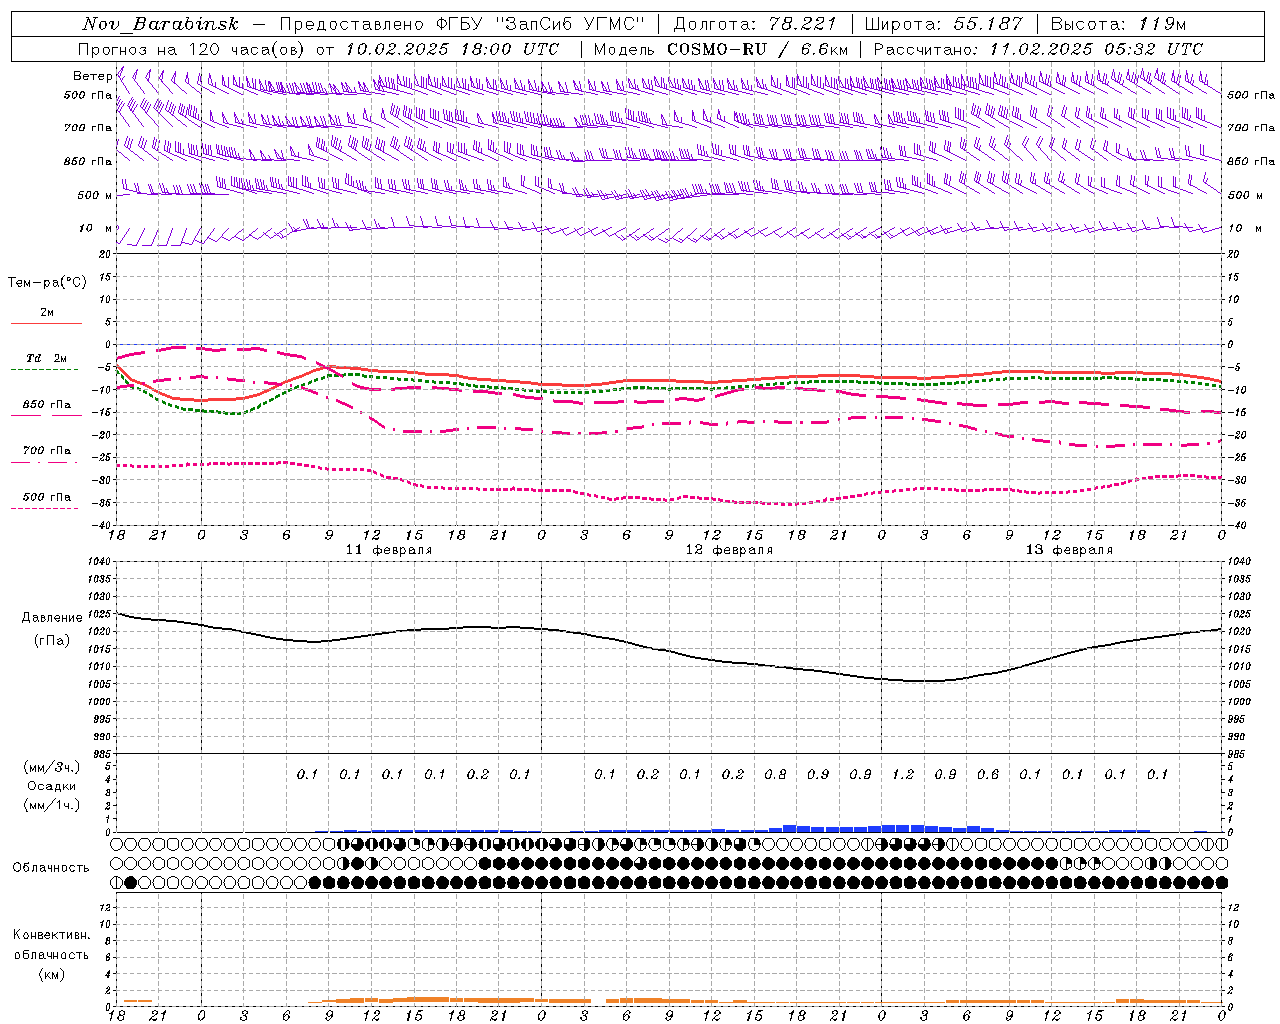Screen dimensions: 1280x1024
Task: Click the Конвективн. convective cloud label
Action: click(x=51, y=935)
